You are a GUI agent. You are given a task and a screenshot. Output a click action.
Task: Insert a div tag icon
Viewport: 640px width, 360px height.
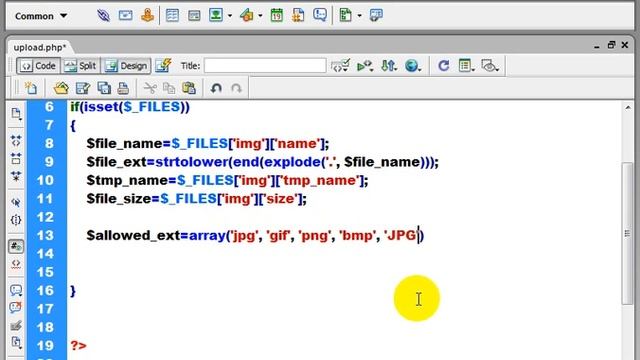click(x=194, y=16)
